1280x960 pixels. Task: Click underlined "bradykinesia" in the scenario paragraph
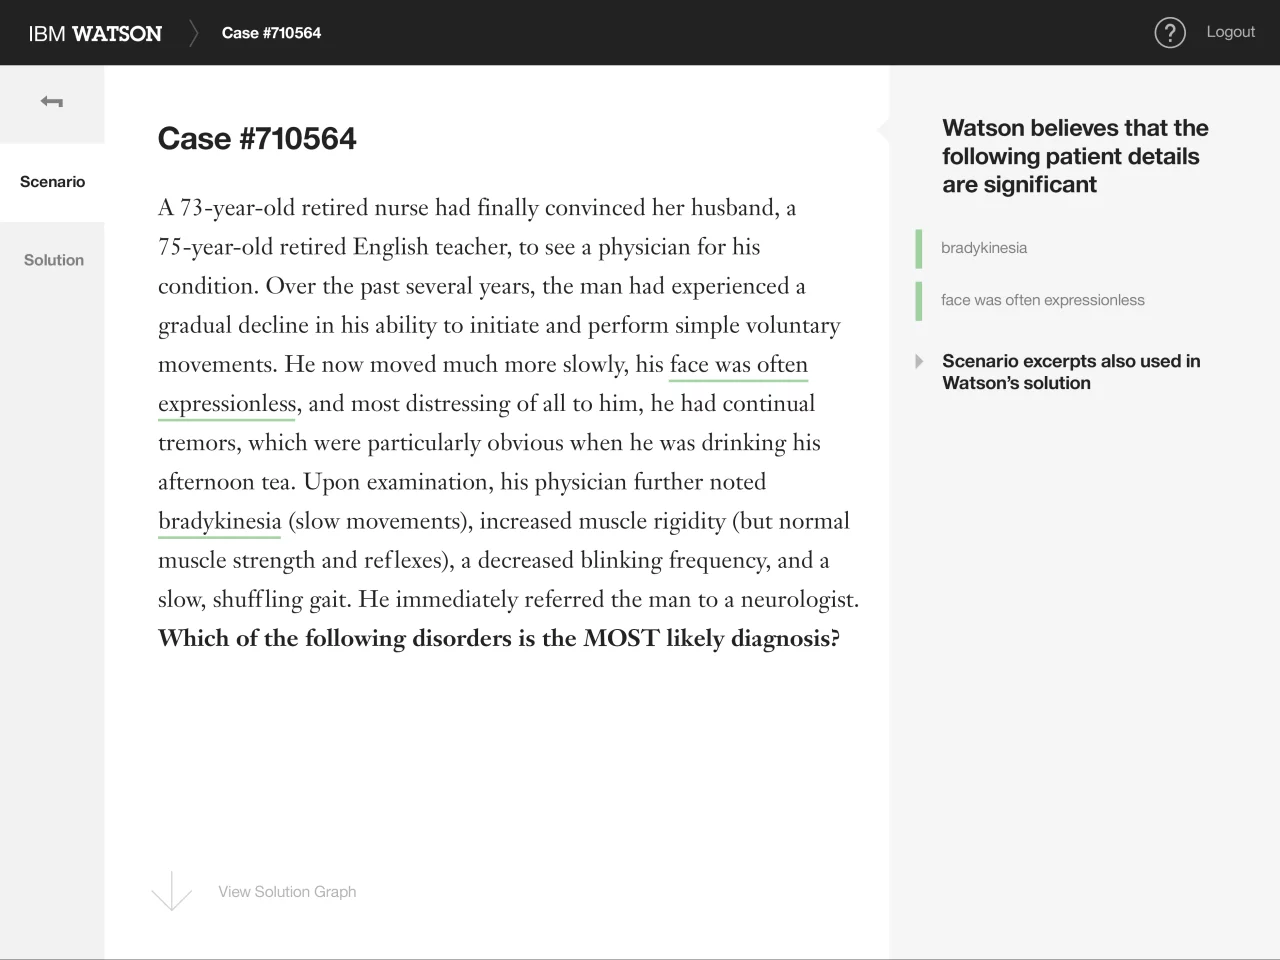coord(220,521)
